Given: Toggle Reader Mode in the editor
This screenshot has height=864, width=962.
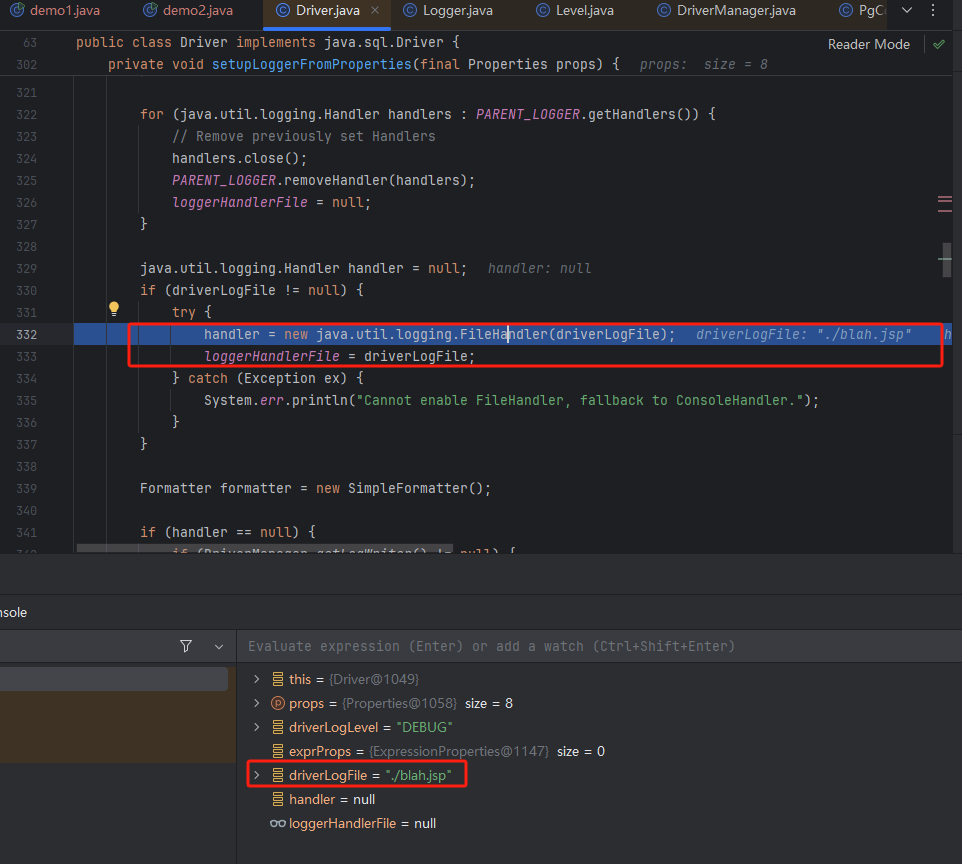Looking at the screenshot, I should coord(868,44).
